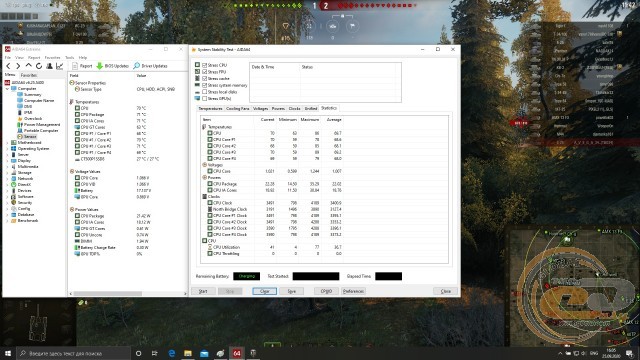Click the Config tree item

pyautogui.click(x=21, y=209)
